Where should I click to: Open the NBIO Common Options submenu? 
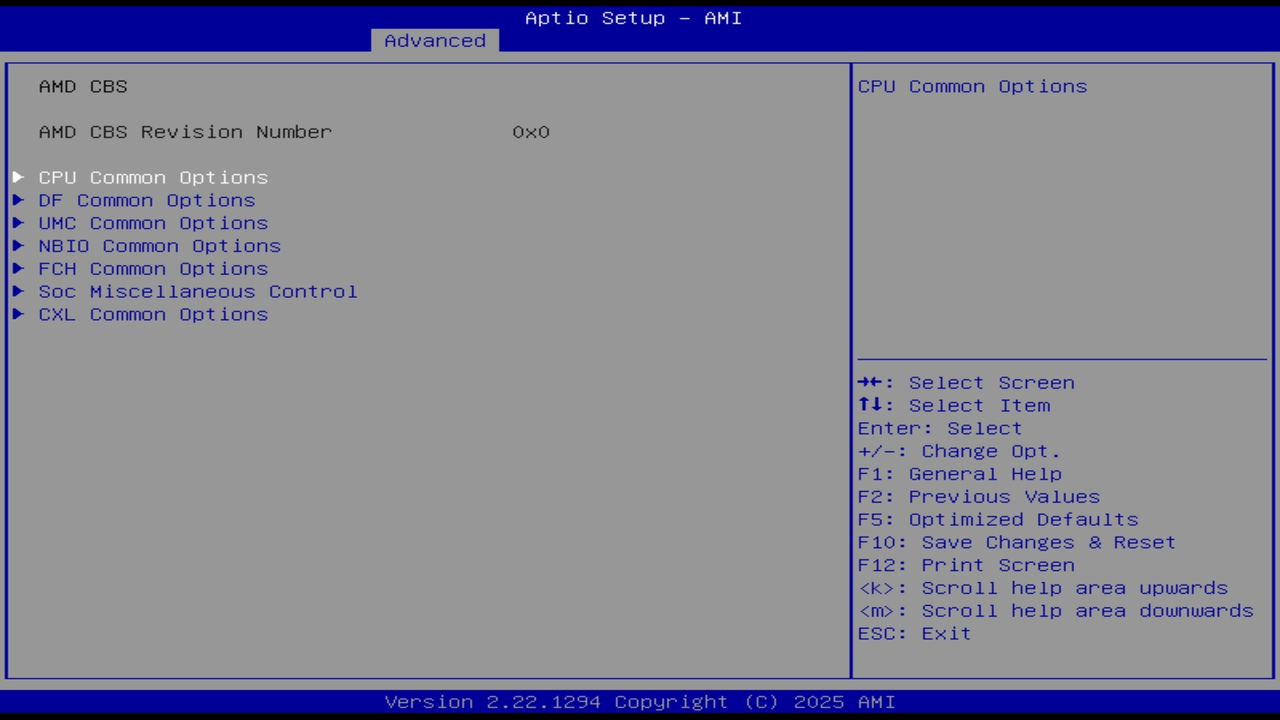pyautogui.click(x=159, y=246)
